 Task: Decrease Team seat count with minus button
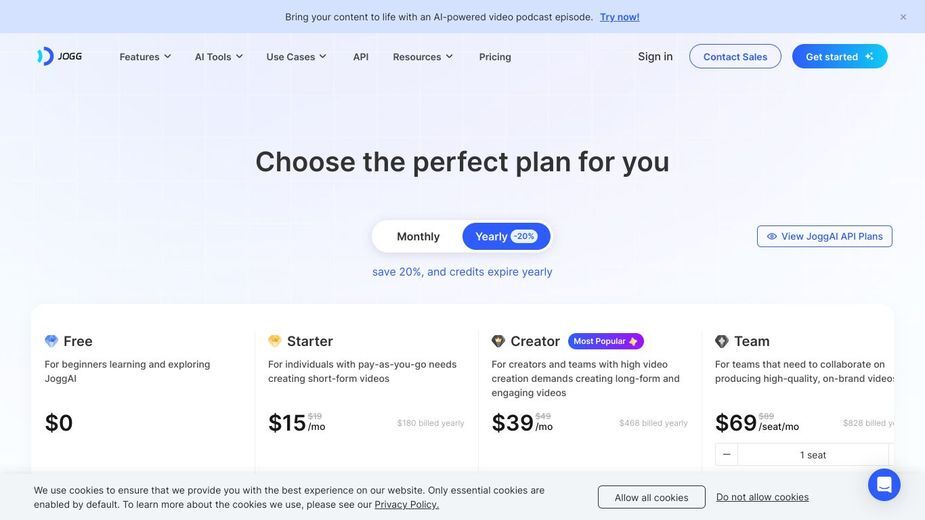pos(726,454)
